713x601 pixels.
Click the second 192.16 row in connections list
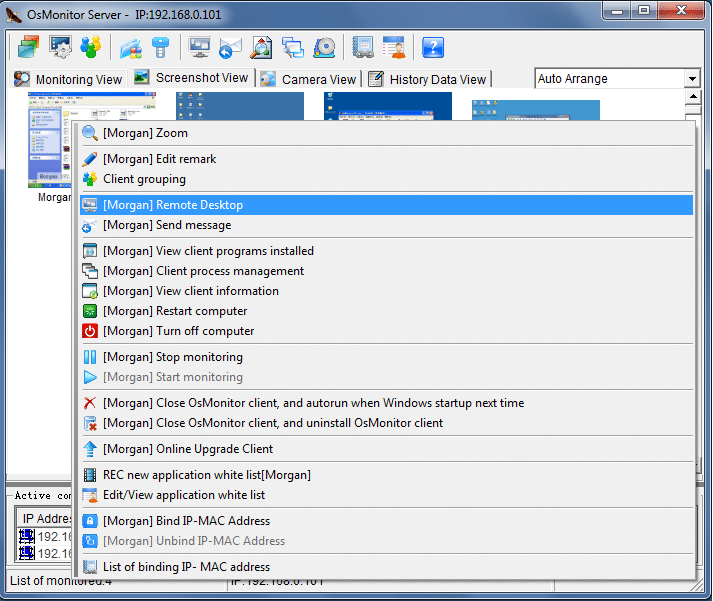(x=45, y=553)
